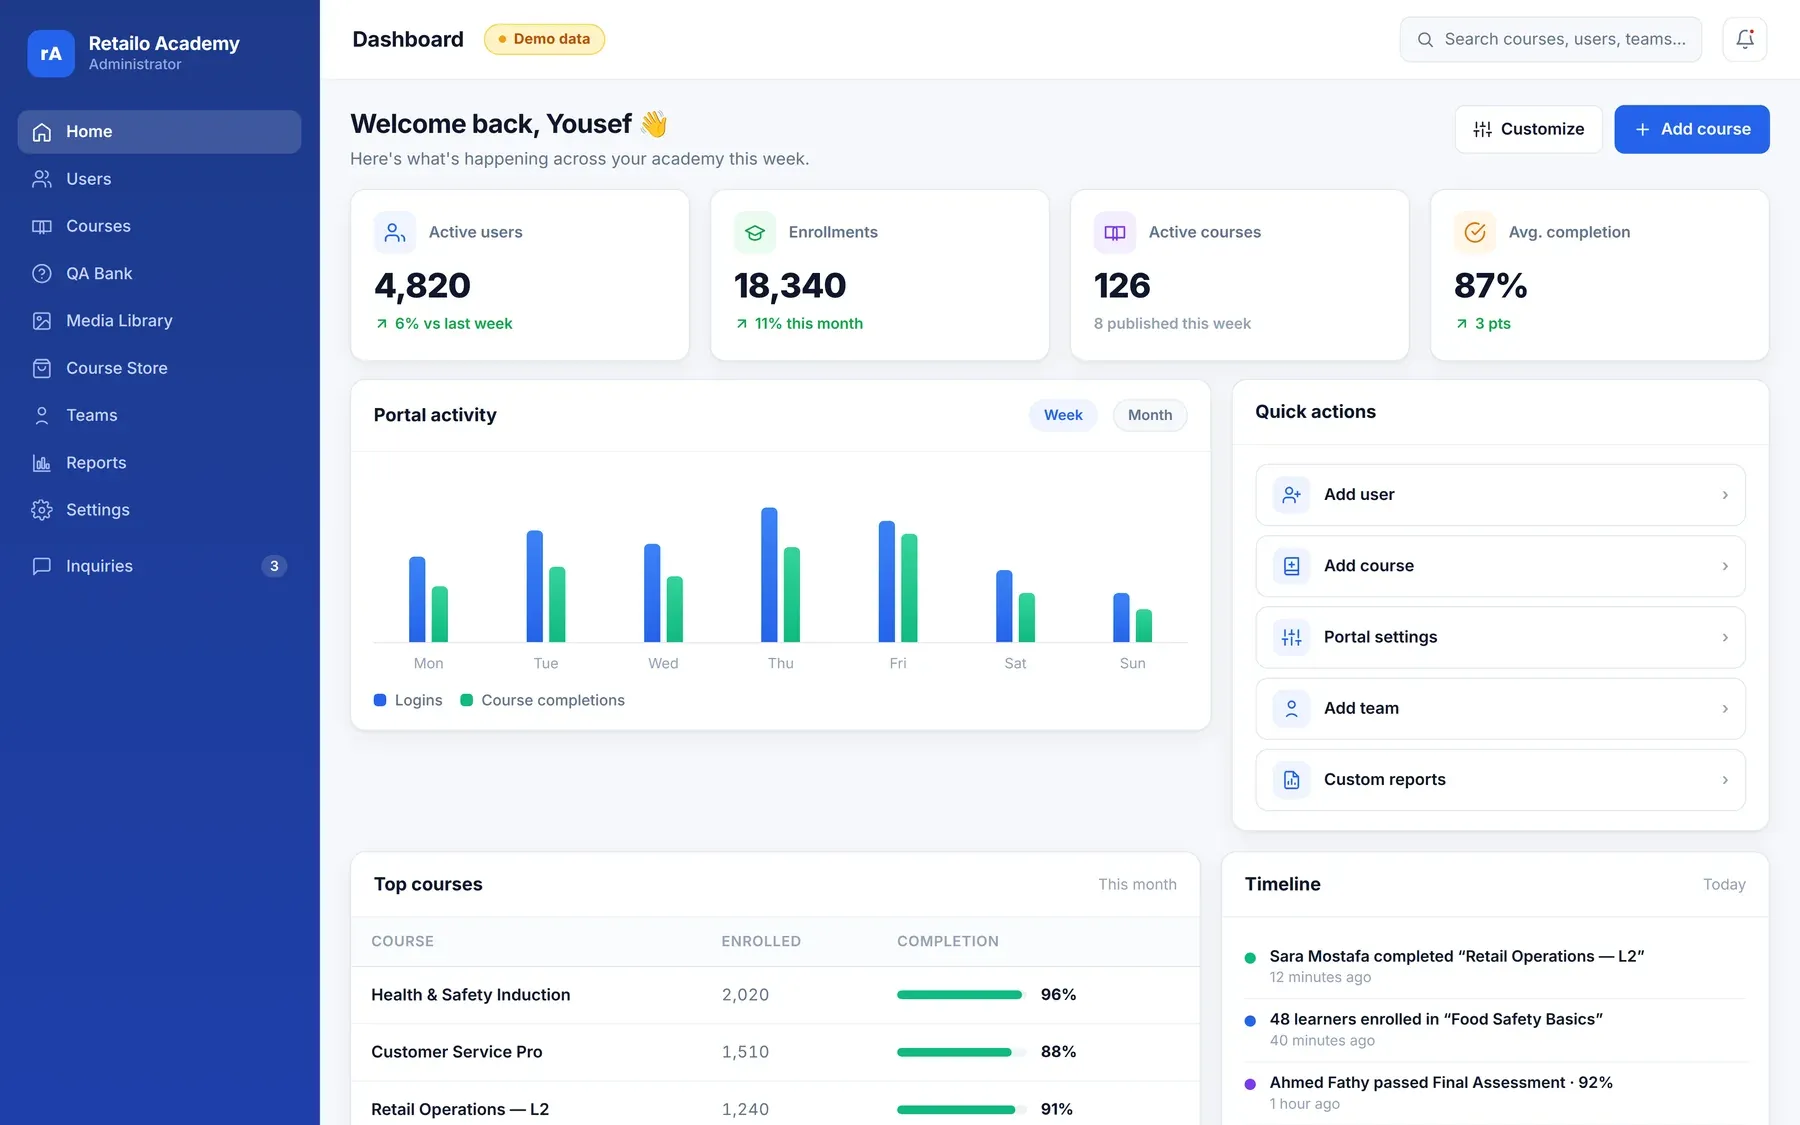Click the Active users card icon
The image size is (1800, 1125).
(395, 232)
